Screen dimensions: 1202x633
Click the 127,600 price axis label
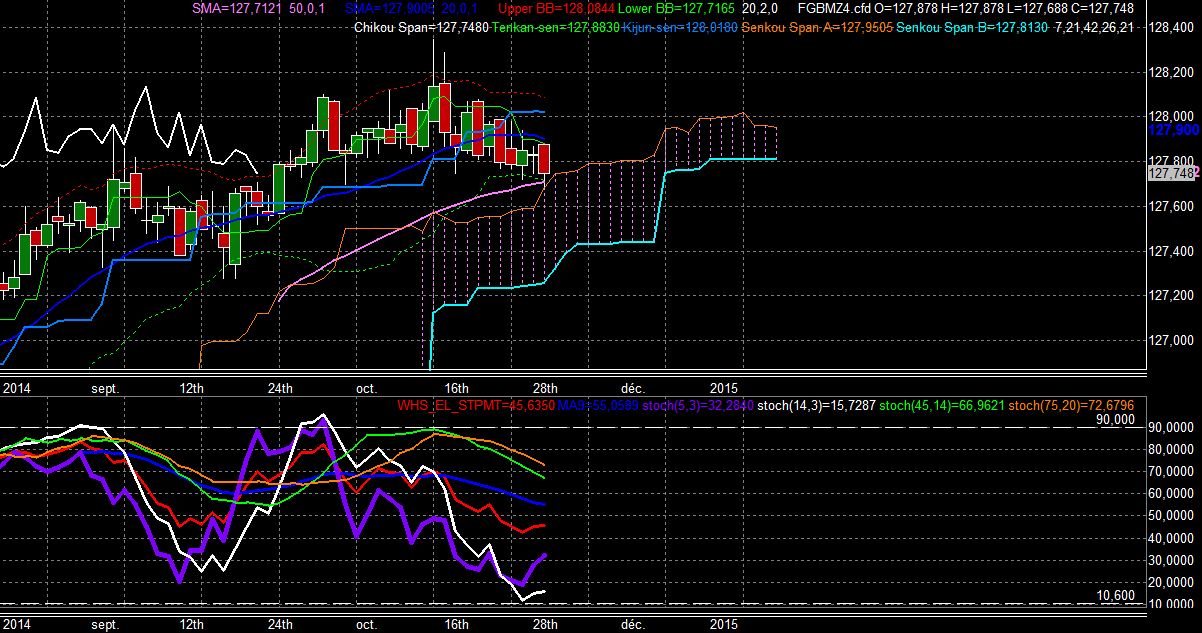click(x=1172, y=206)
